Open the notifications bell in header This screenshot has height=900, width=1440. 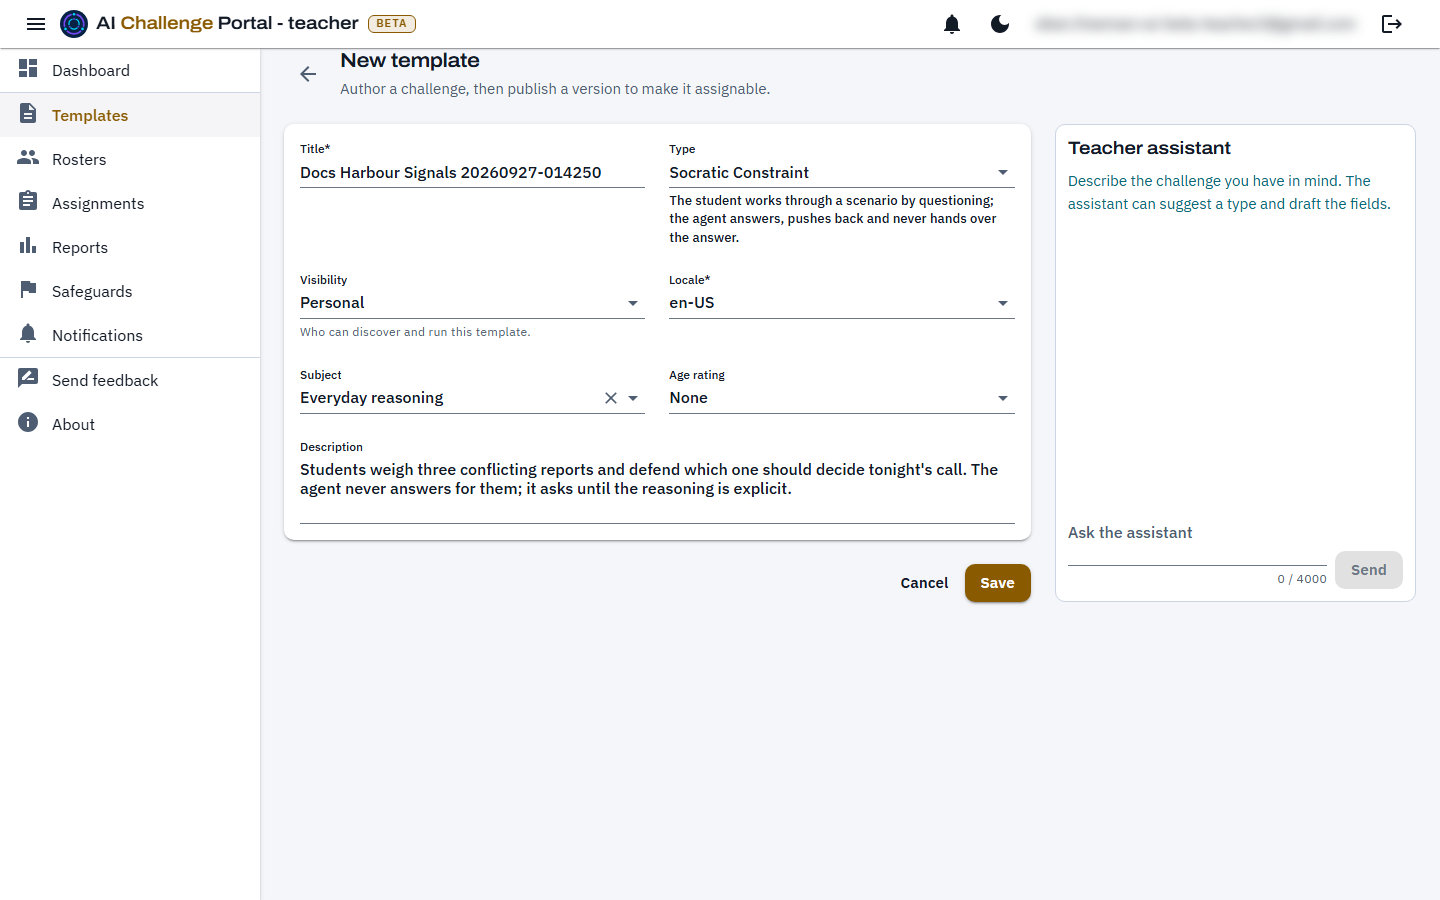(x=952, y=24)
